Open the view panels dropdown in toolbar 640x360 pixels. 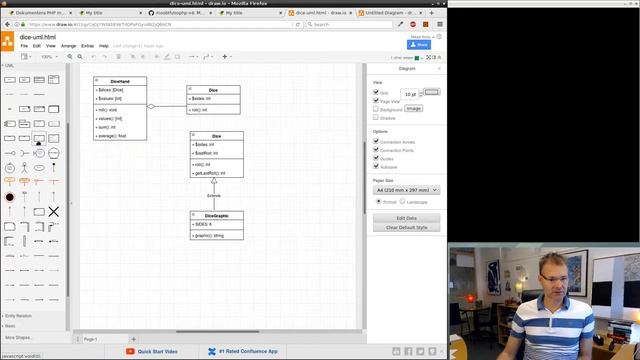(26, 57)
